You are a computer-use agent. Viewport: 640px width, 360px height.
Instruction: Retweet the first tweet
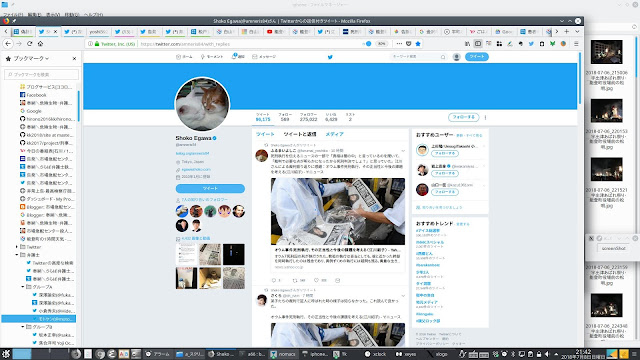click(x=295, y=280)
